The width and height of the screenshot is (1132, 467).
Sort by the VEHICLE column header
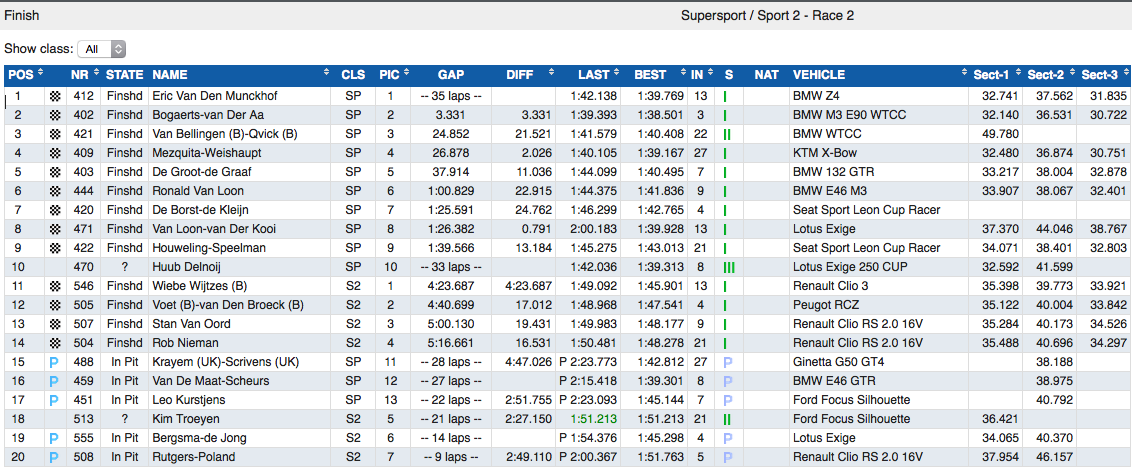(x=818, y=75)
